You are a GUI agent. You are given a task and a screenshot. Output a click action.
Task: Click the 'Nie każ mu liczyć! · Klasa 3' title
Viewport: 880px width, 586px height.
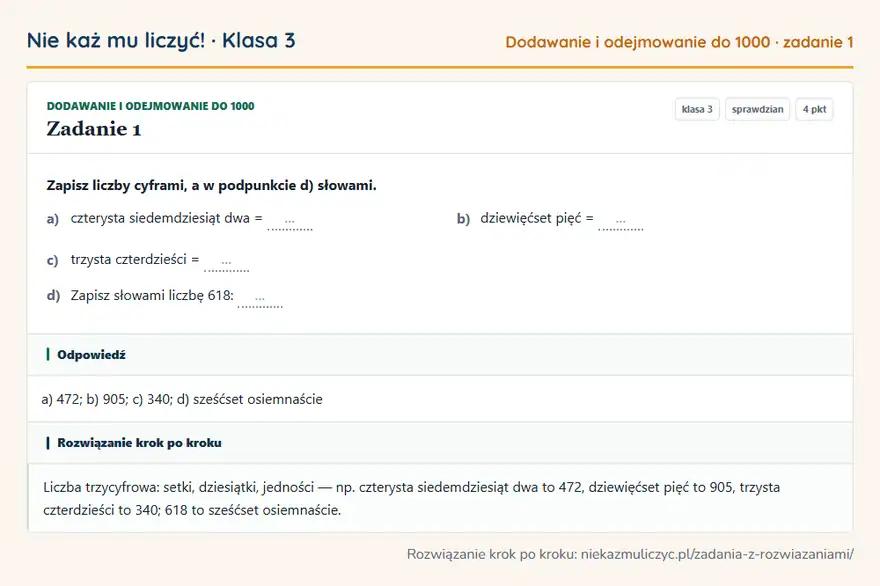[x=161, y=40]
